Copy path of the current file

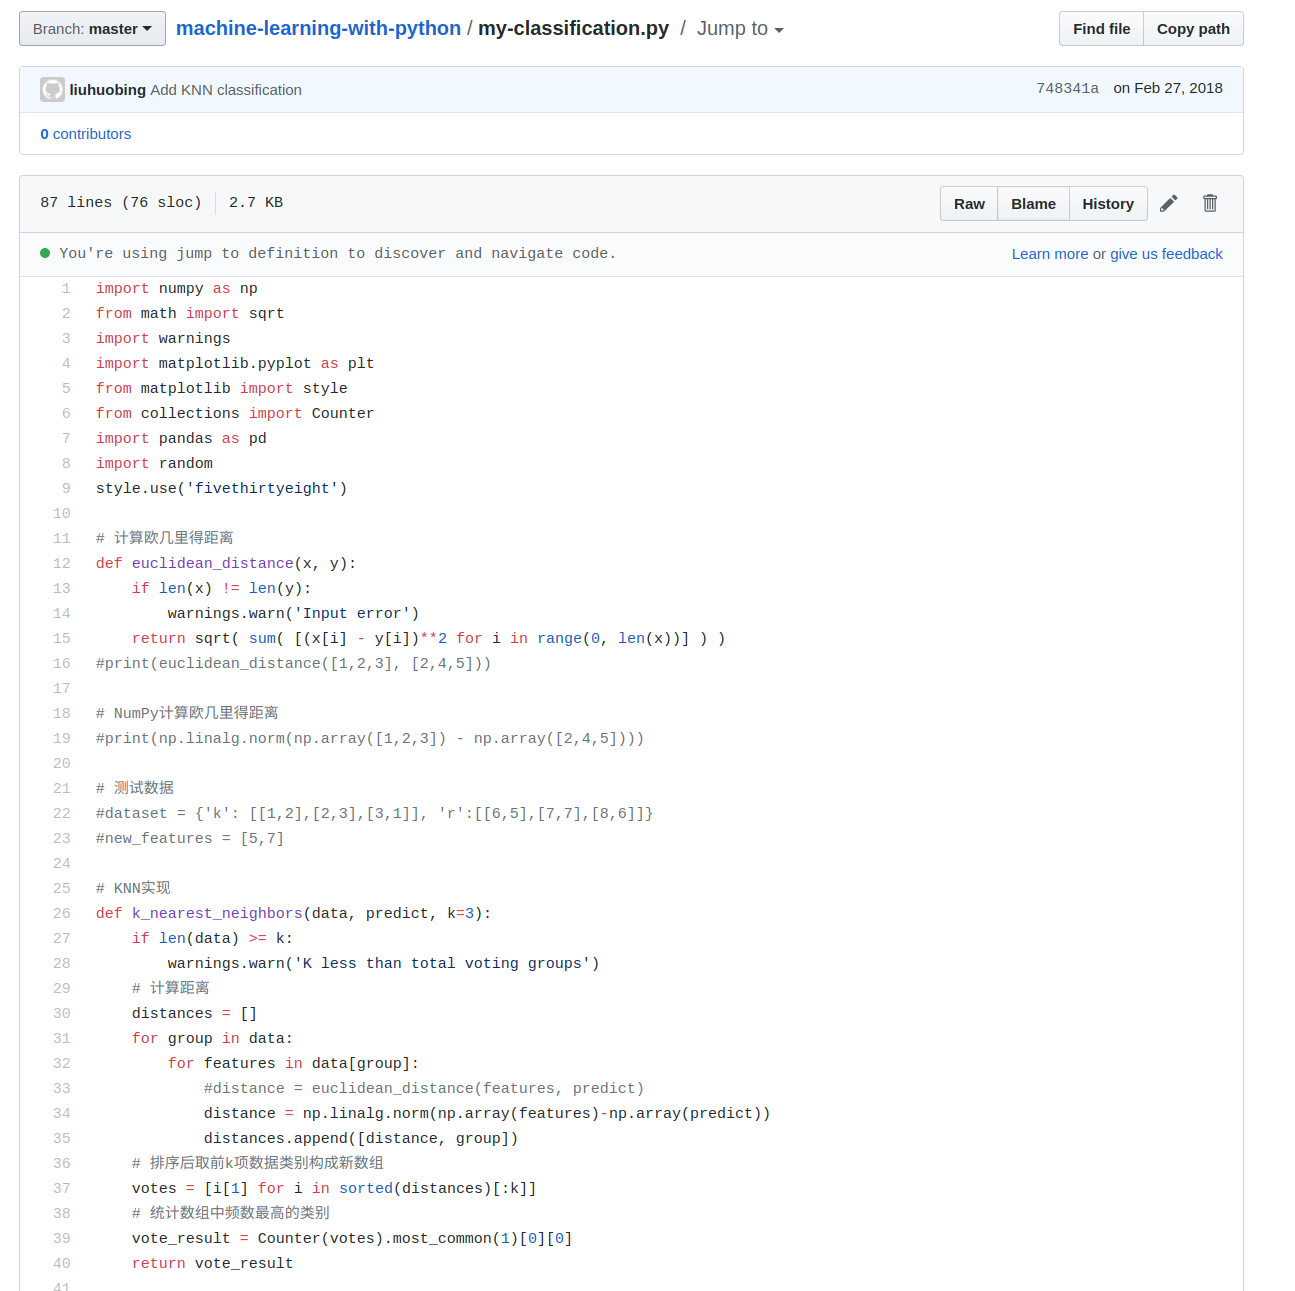(x=1192, y=29)
